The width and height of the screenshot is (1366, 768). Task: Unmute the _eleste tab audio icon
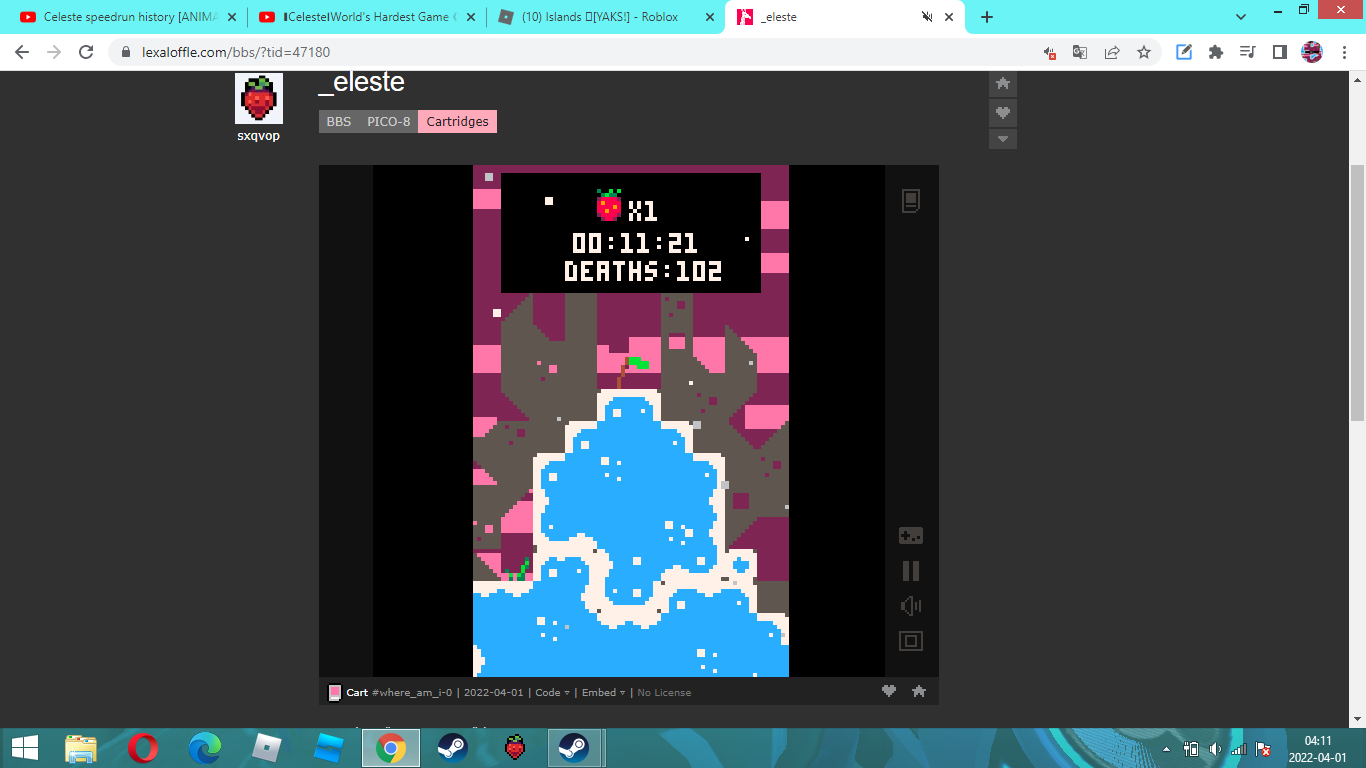[926, 17]
